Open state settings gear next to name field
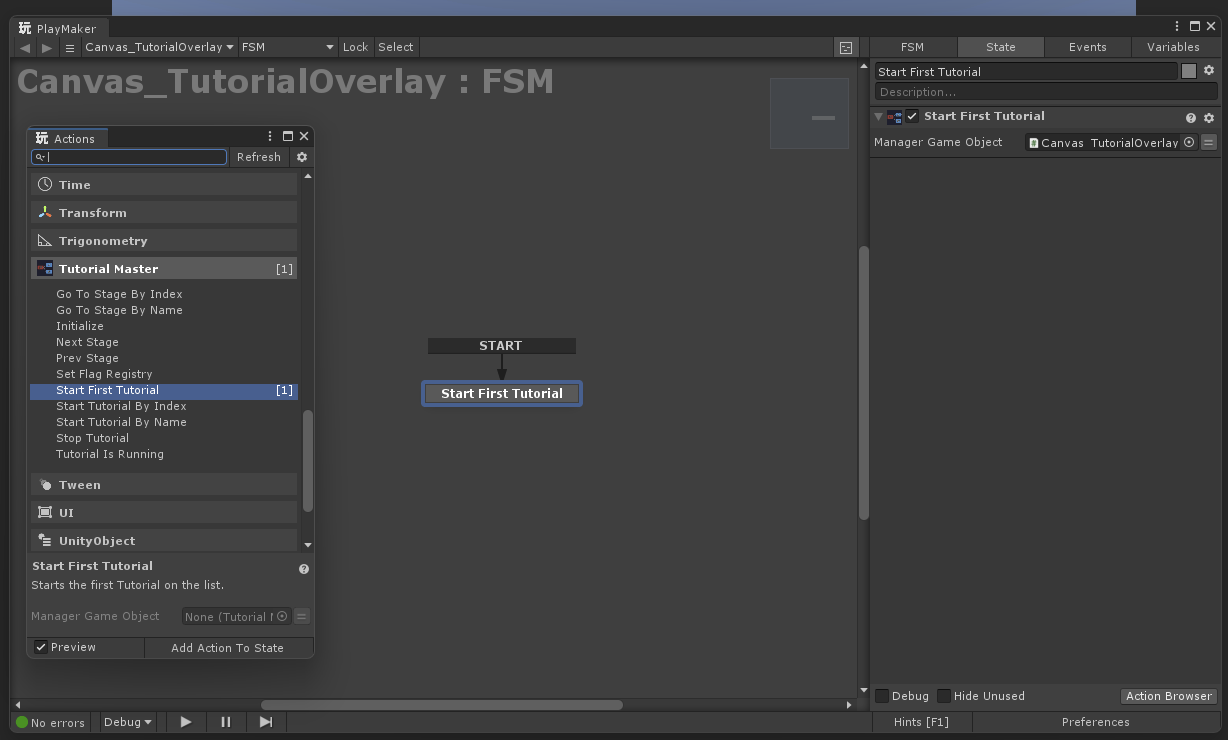The height and width of the screenshot is (740, 1228). [x=1209, y=71]
